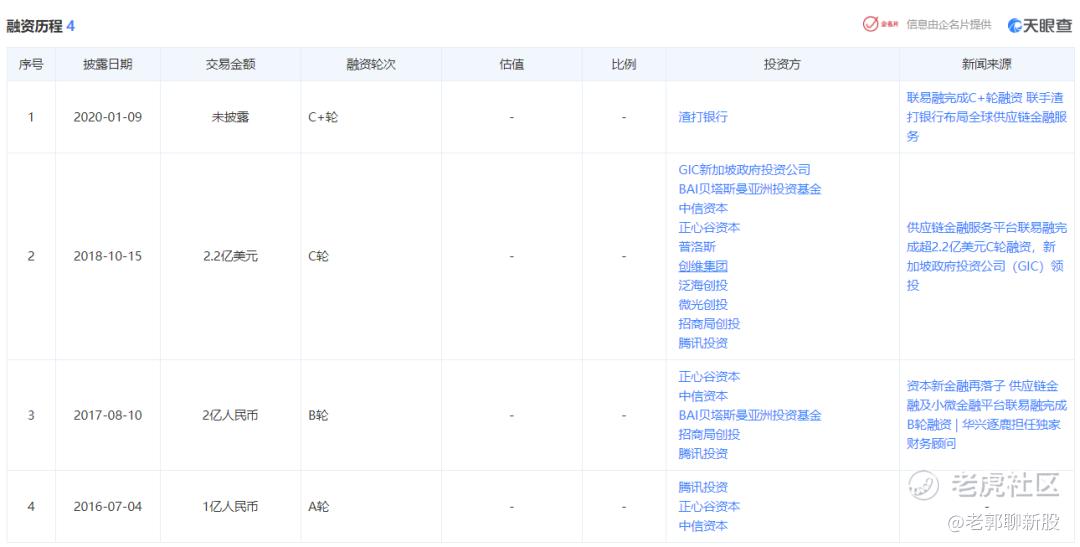Open investor link 渣打银行

click(703, 117)
